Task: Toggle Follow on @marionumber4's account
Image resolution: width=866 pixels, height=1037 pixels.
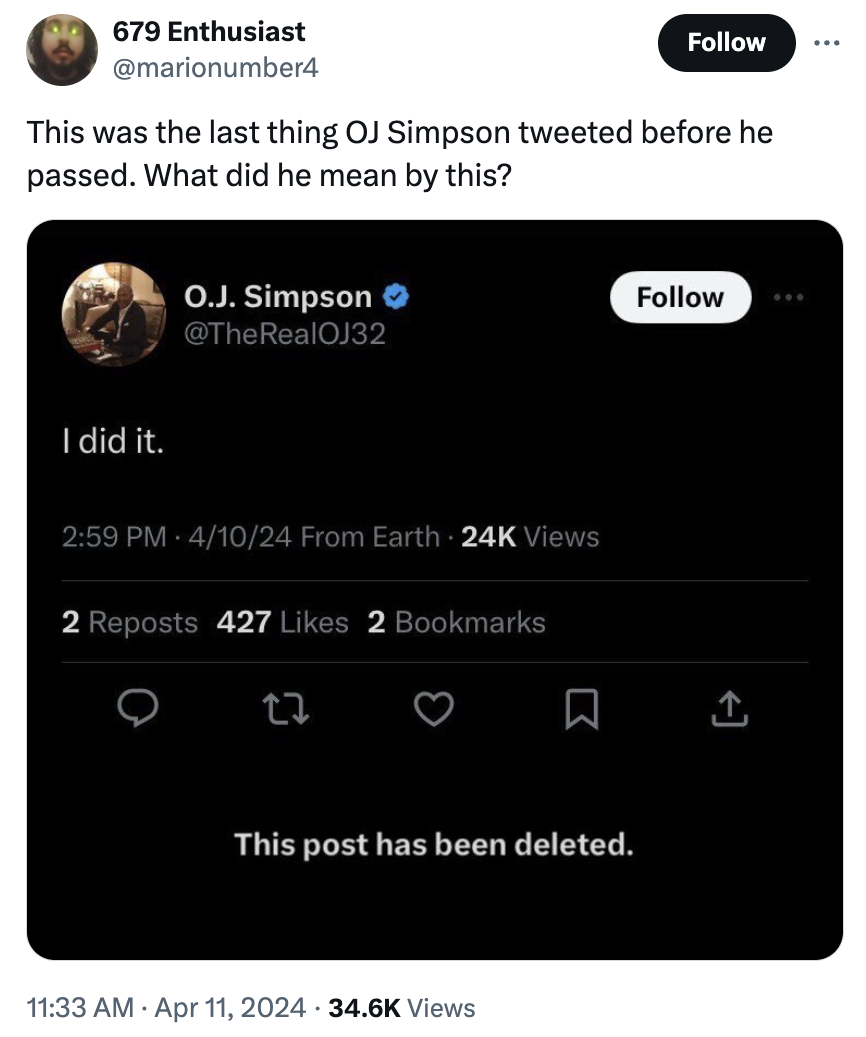Action: (726, 42)
